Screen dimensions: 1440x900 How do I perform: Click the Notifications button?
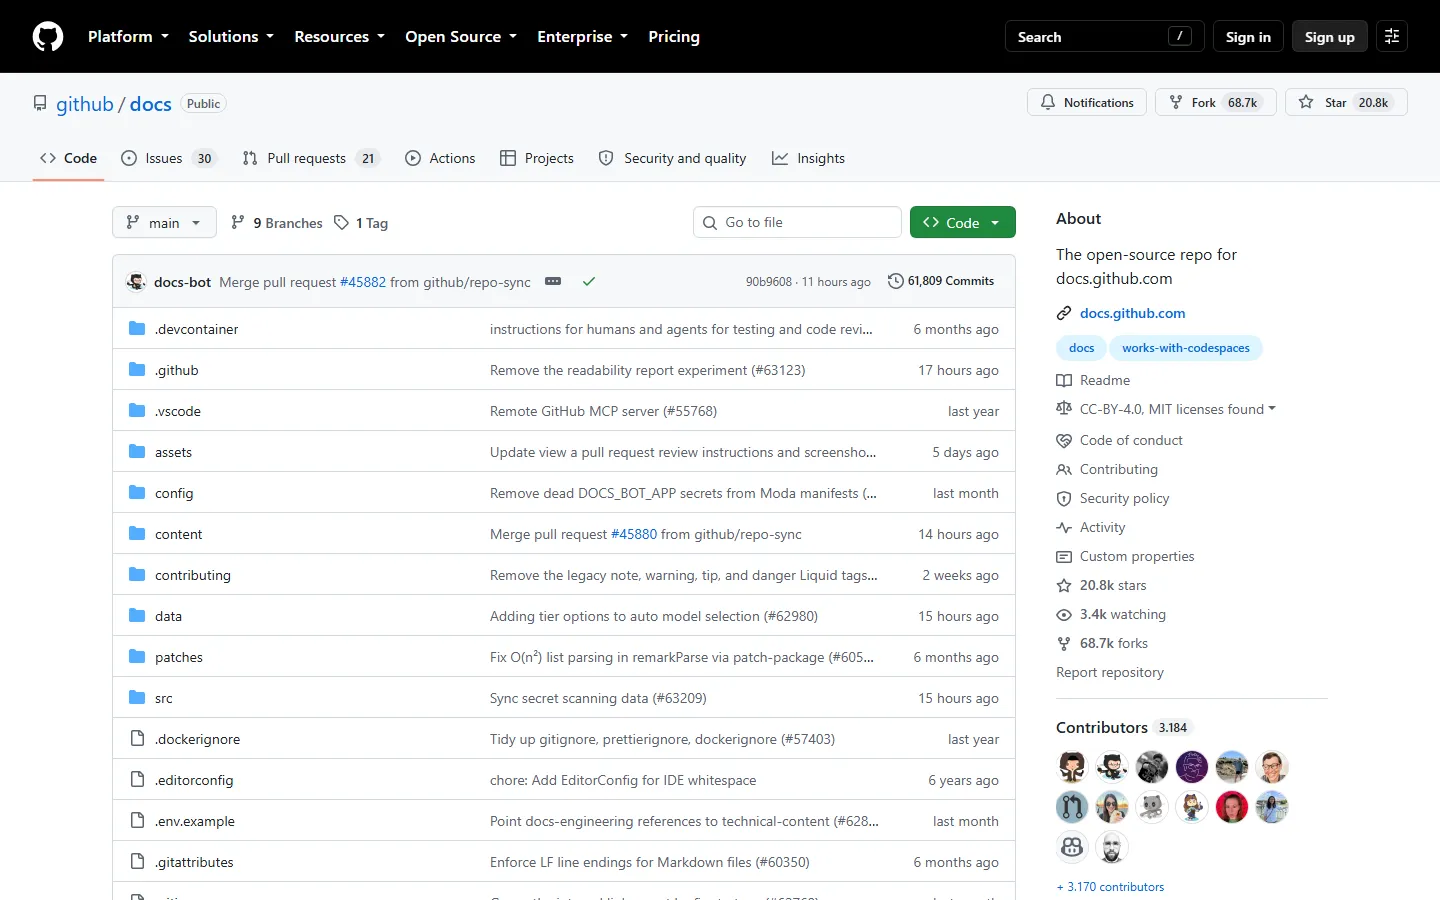click(x=1087, y=102)
